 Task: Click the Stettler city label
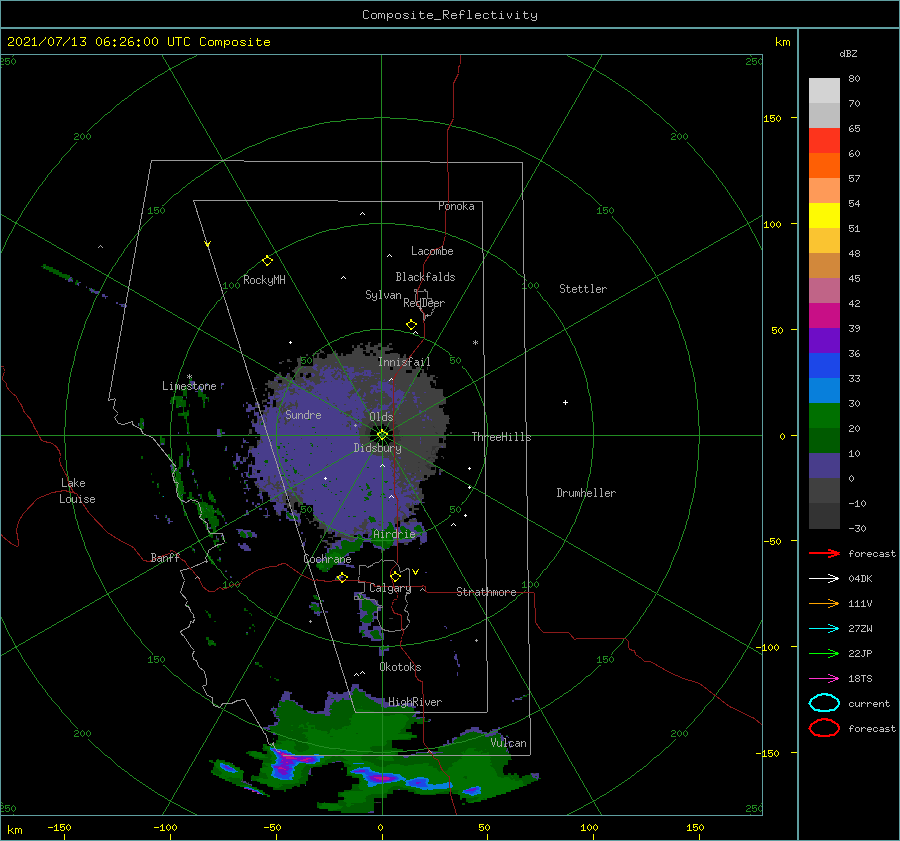point(583,289)
